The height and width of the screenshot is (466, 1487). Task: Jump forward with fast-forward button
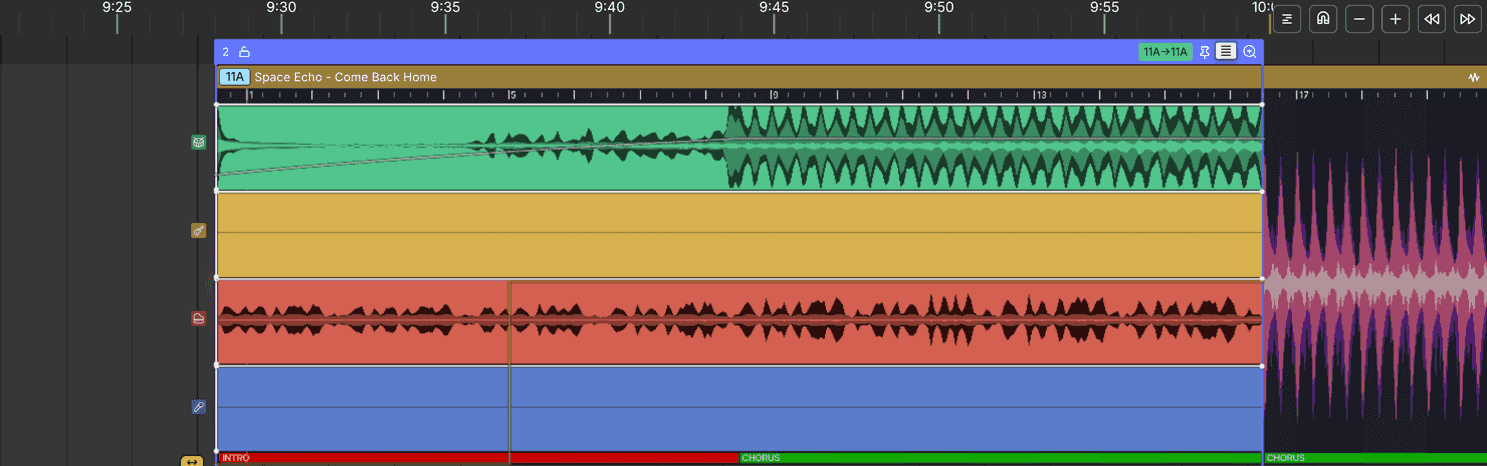coord(1467,19)
